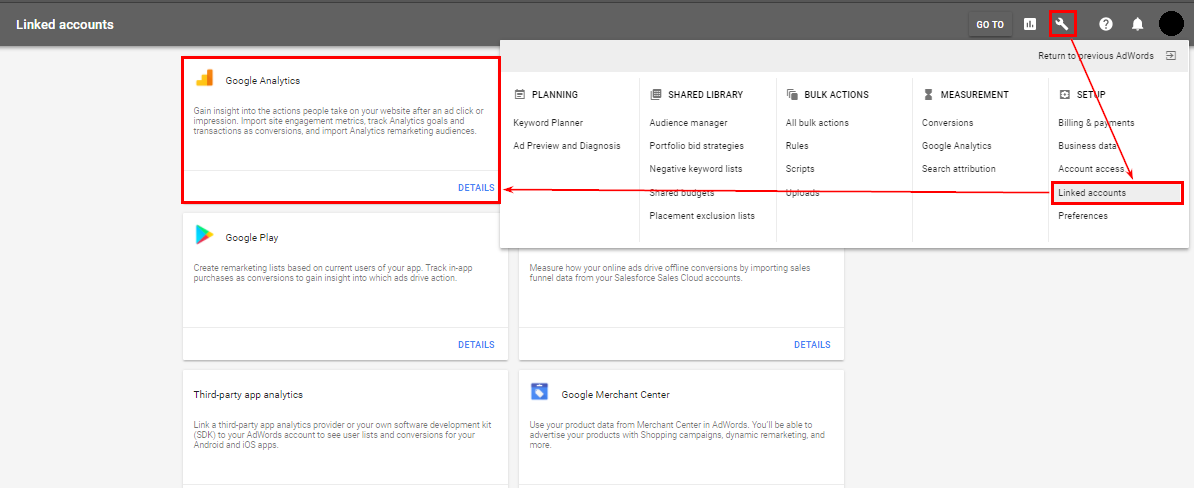
Task: Click the Bulk Actions section icon
Action: pyautogui.click(x=792, y=95)
